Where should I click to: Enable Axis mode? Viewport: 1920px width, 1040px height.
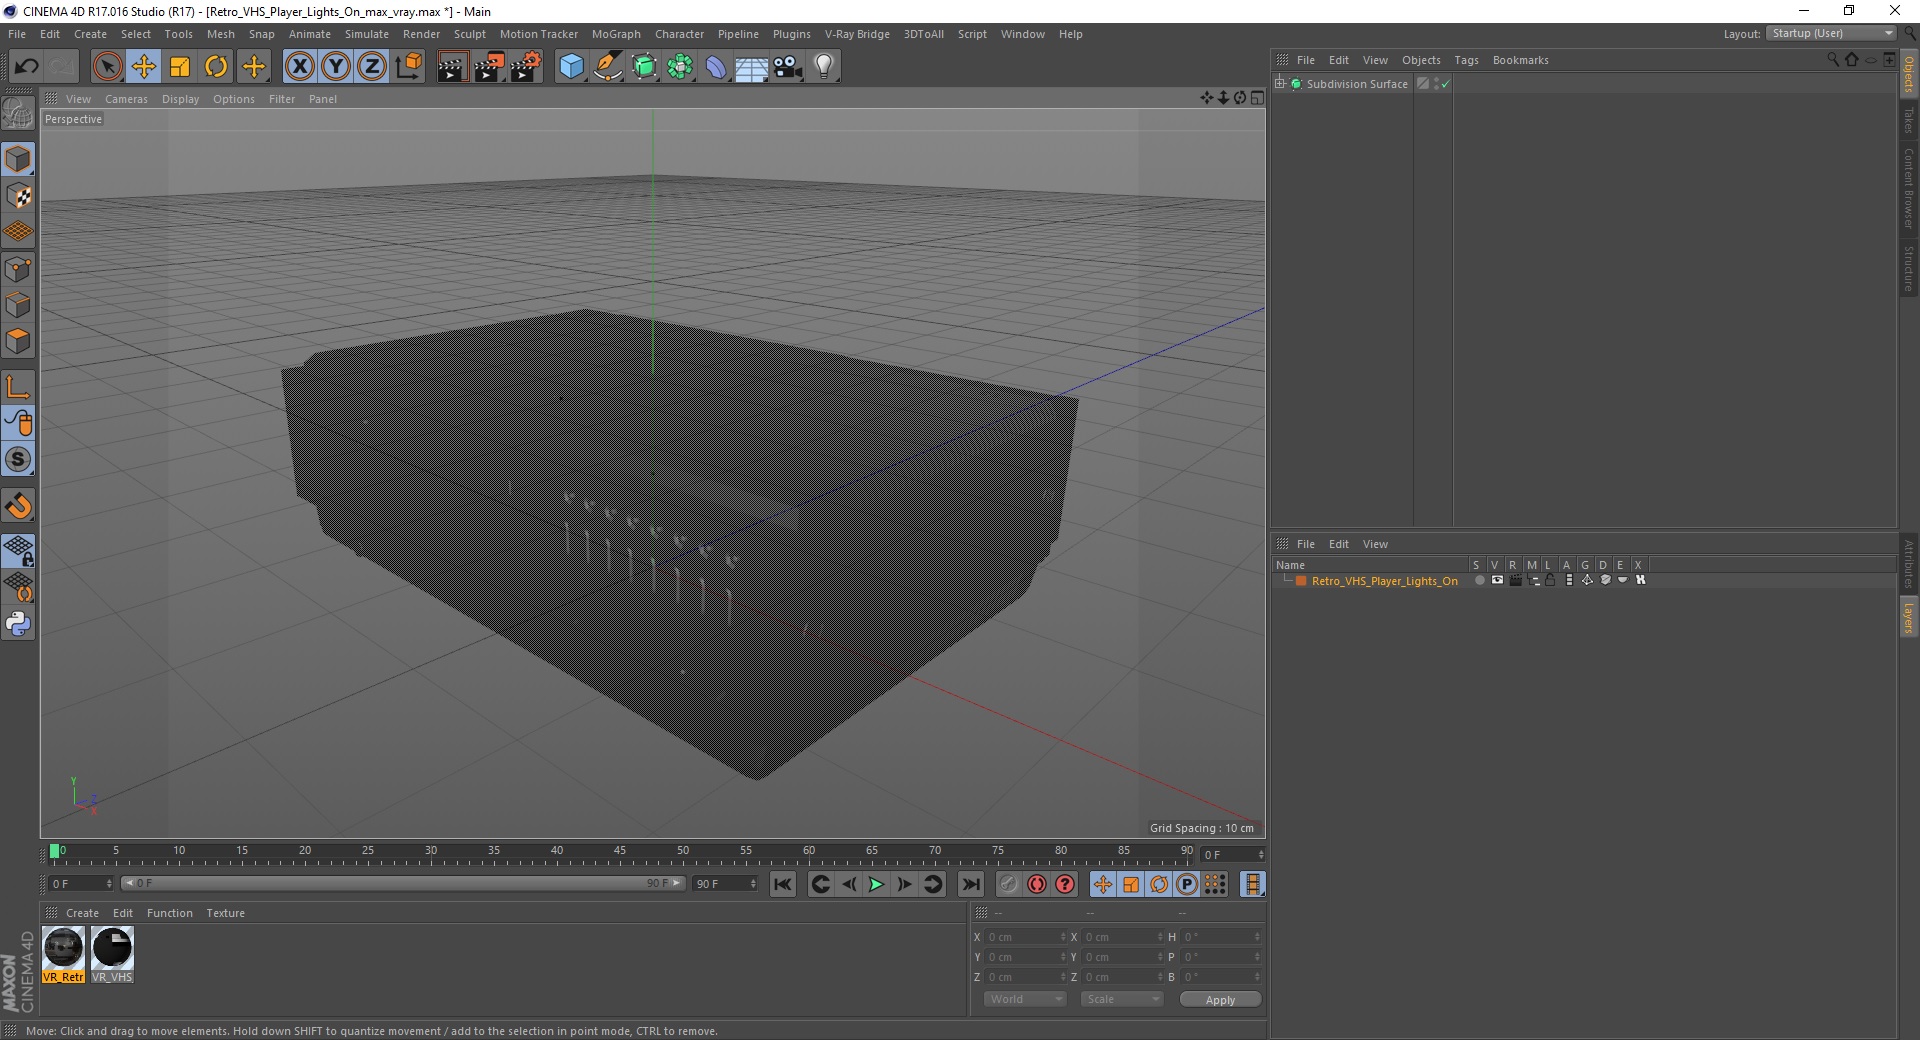point(18,387)
